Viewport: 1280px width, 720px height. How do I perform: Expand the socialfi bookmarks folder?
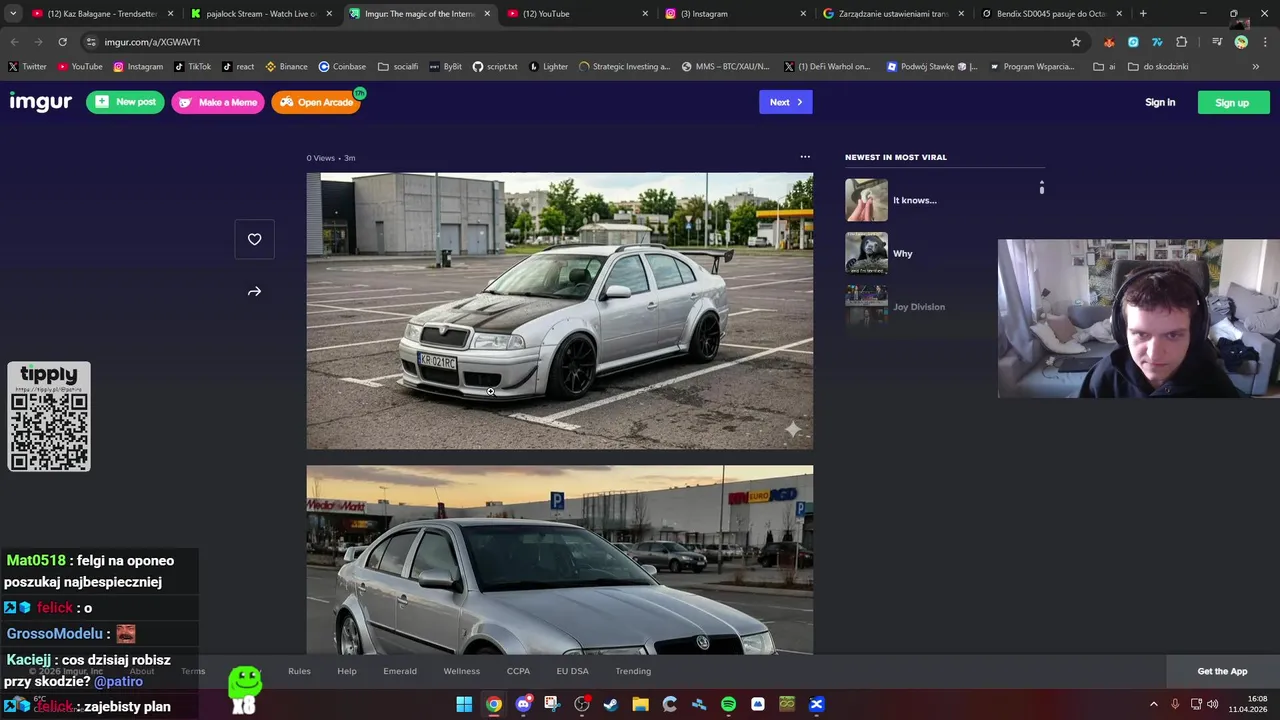click(398, 67)
